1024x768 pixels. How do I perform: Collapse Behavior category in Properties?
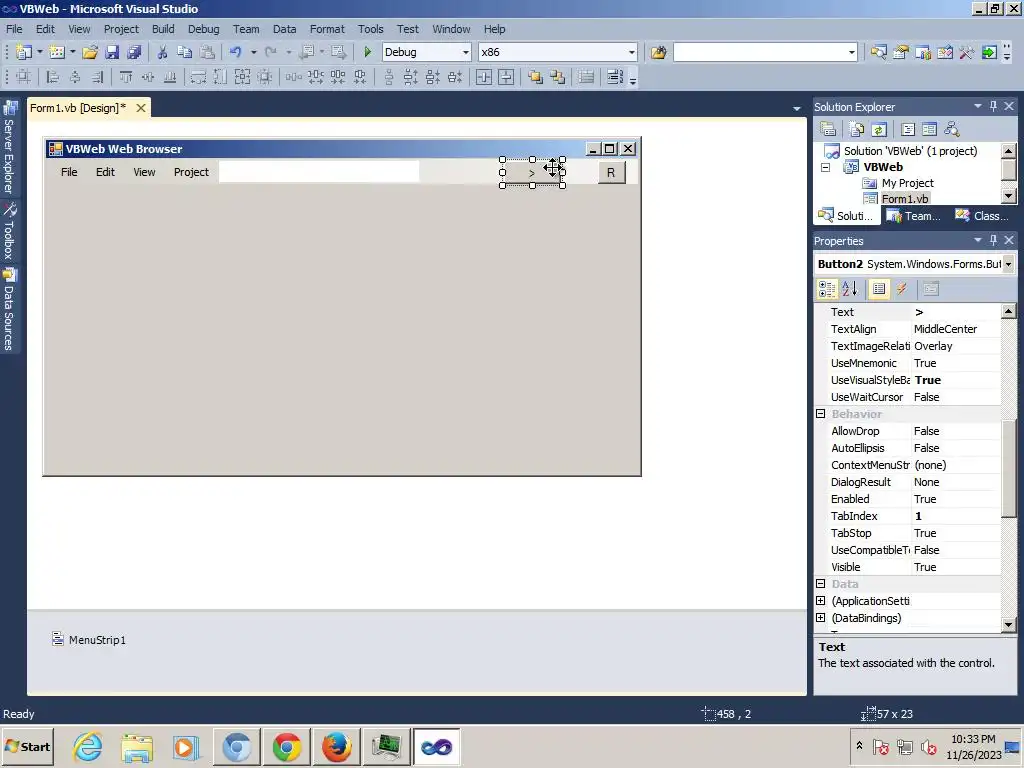tap(821, 413)
